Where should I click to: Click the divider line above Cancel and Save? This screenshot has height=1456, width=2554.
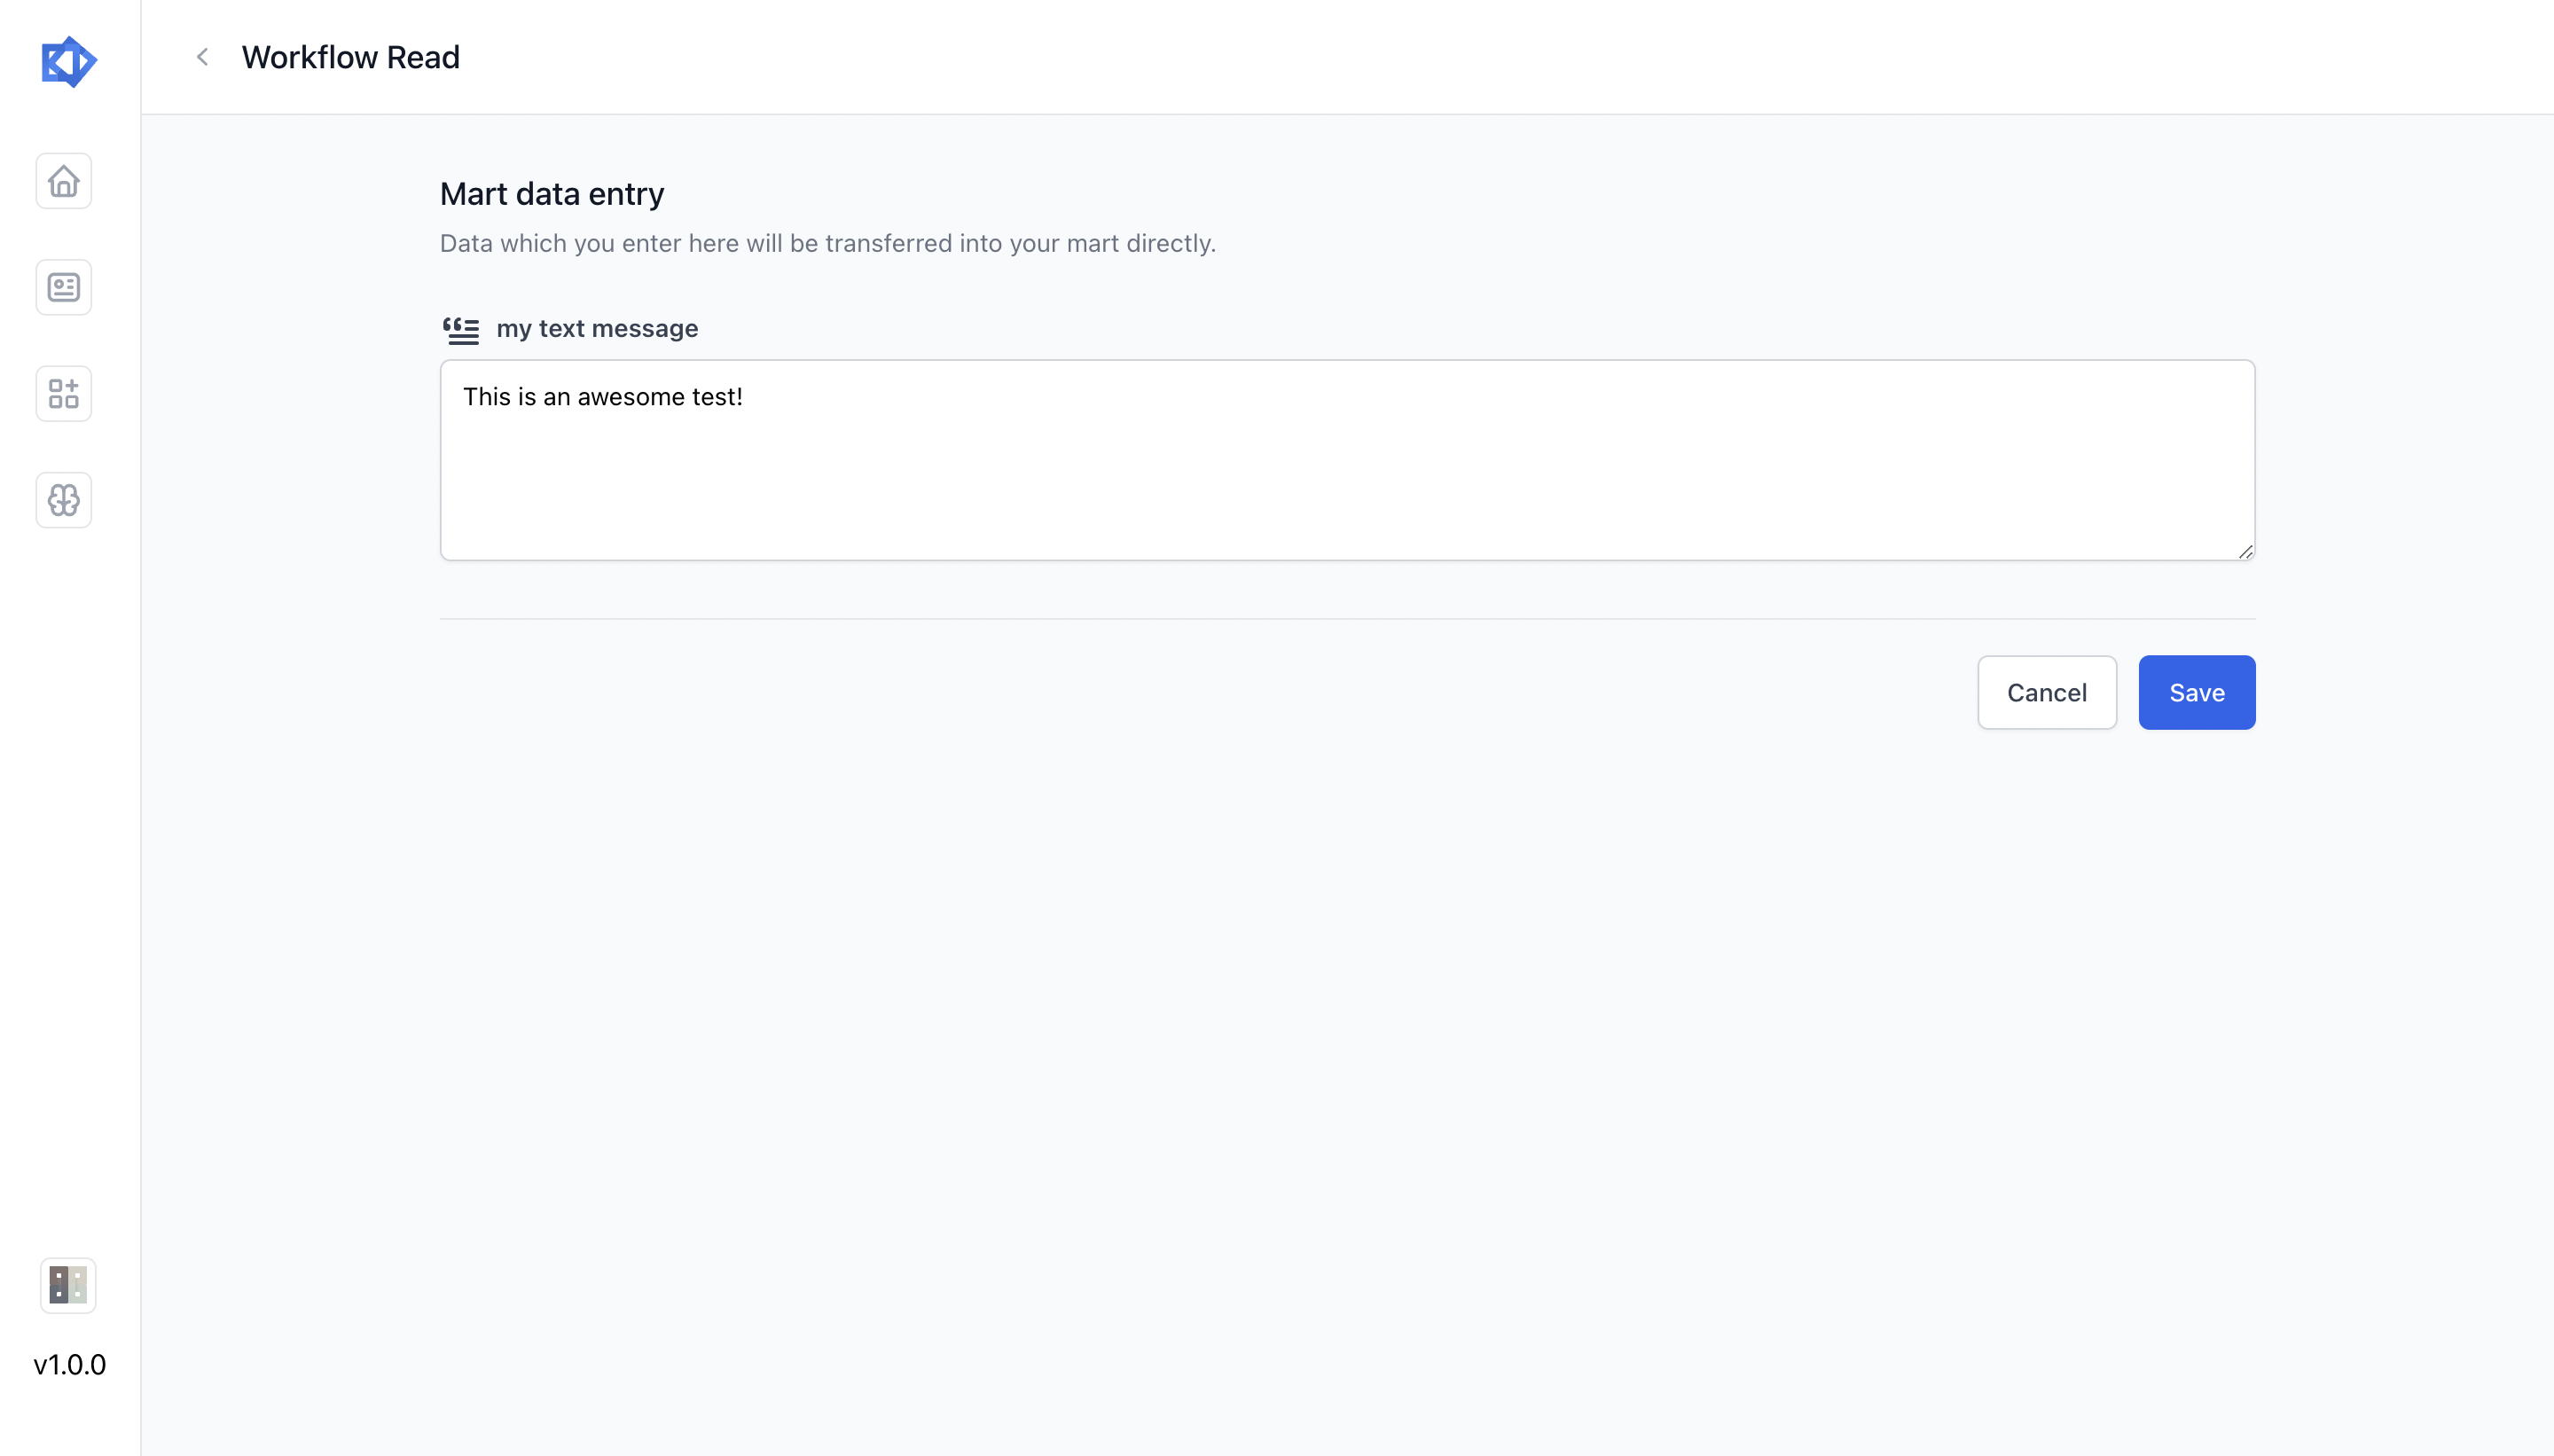(x=1348, y=619)
